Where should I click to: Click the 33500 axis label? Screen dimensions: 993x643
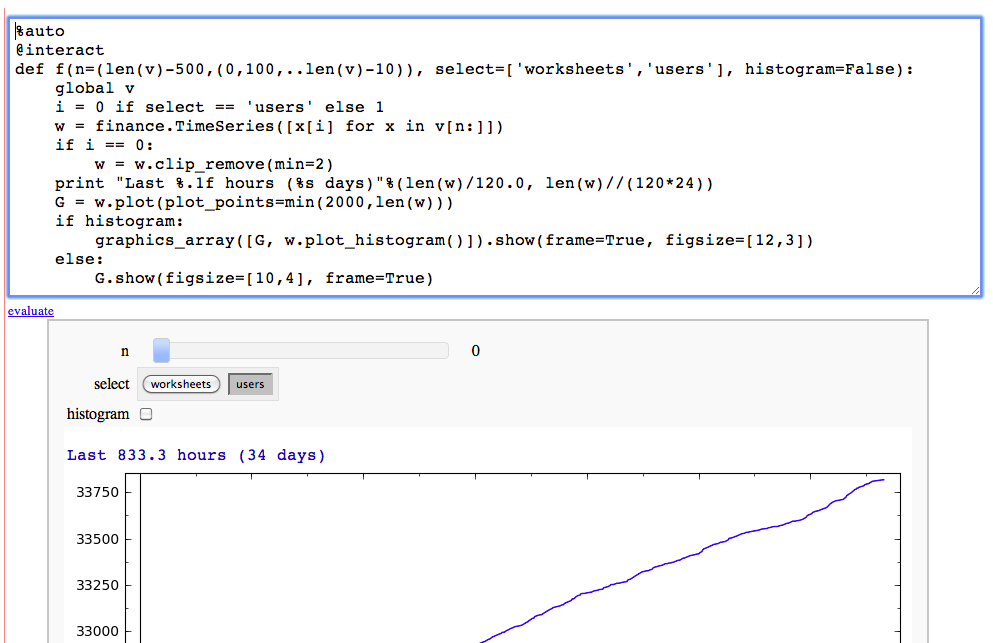(x=98, y=539)
